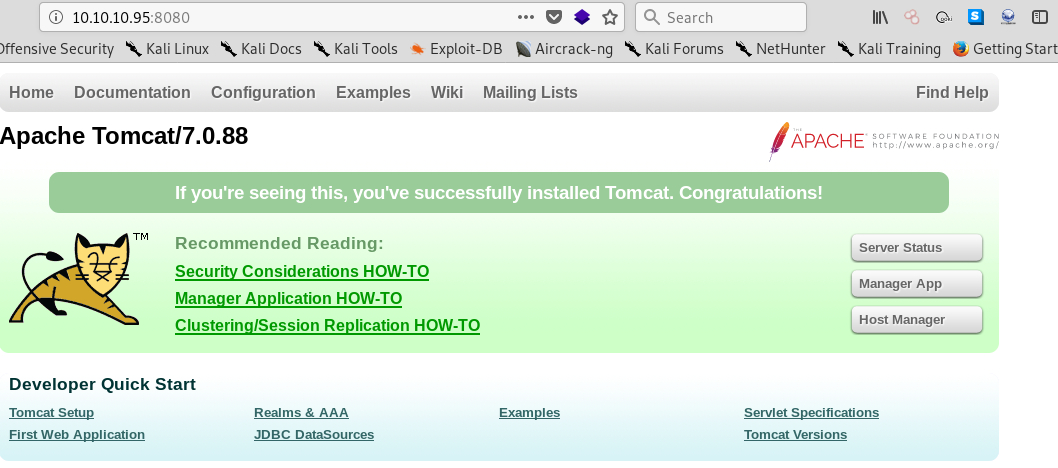
Task: Click the Tomcat cat logo image
Action: pos(78,279)
